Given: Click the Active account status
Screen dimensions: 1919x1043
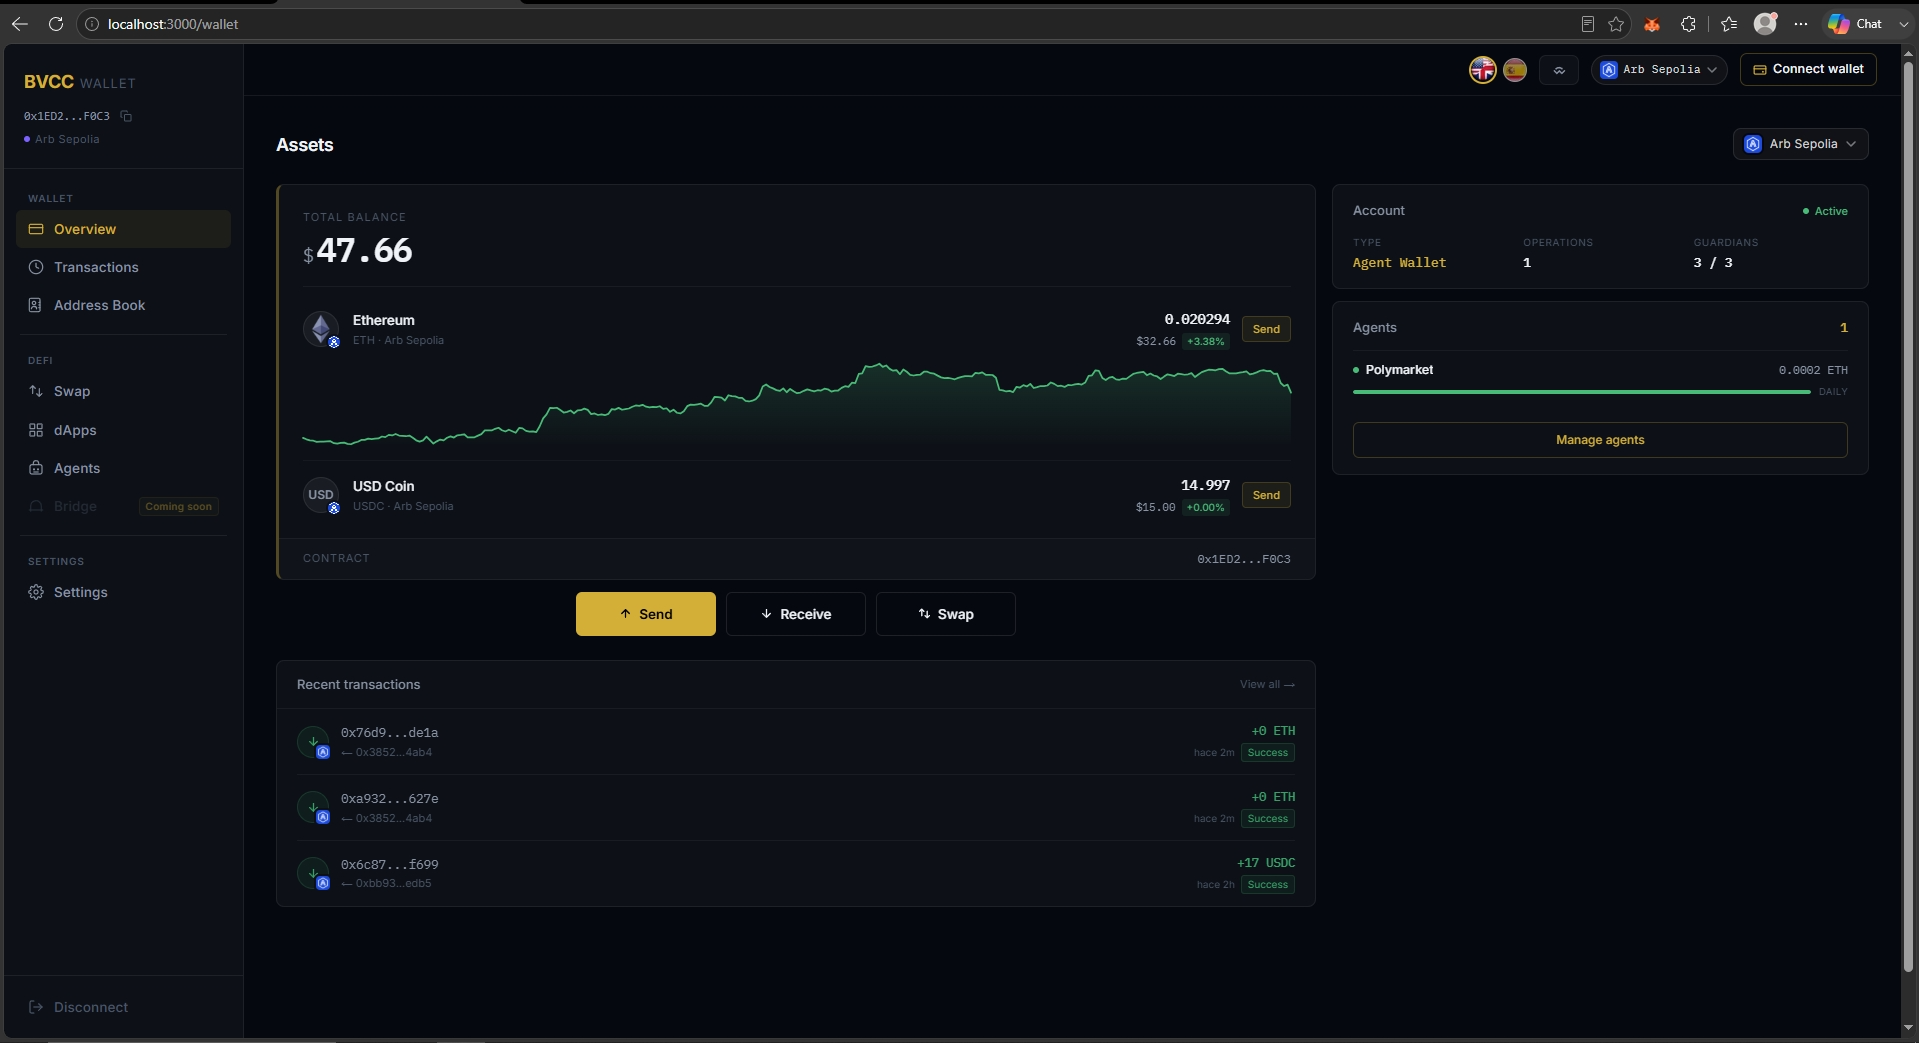Looking at the screenshot, I should point(1825,211).
